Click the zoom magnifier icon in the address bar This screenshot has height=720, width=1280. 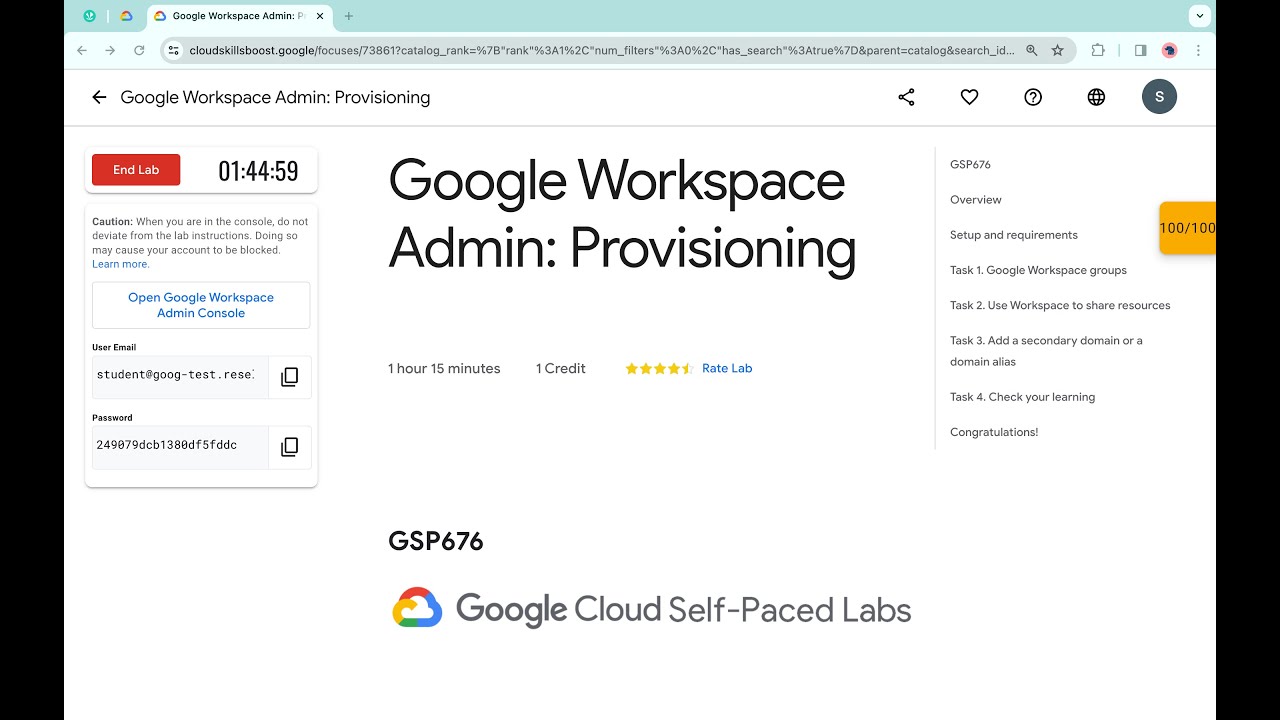(1032, 50)
